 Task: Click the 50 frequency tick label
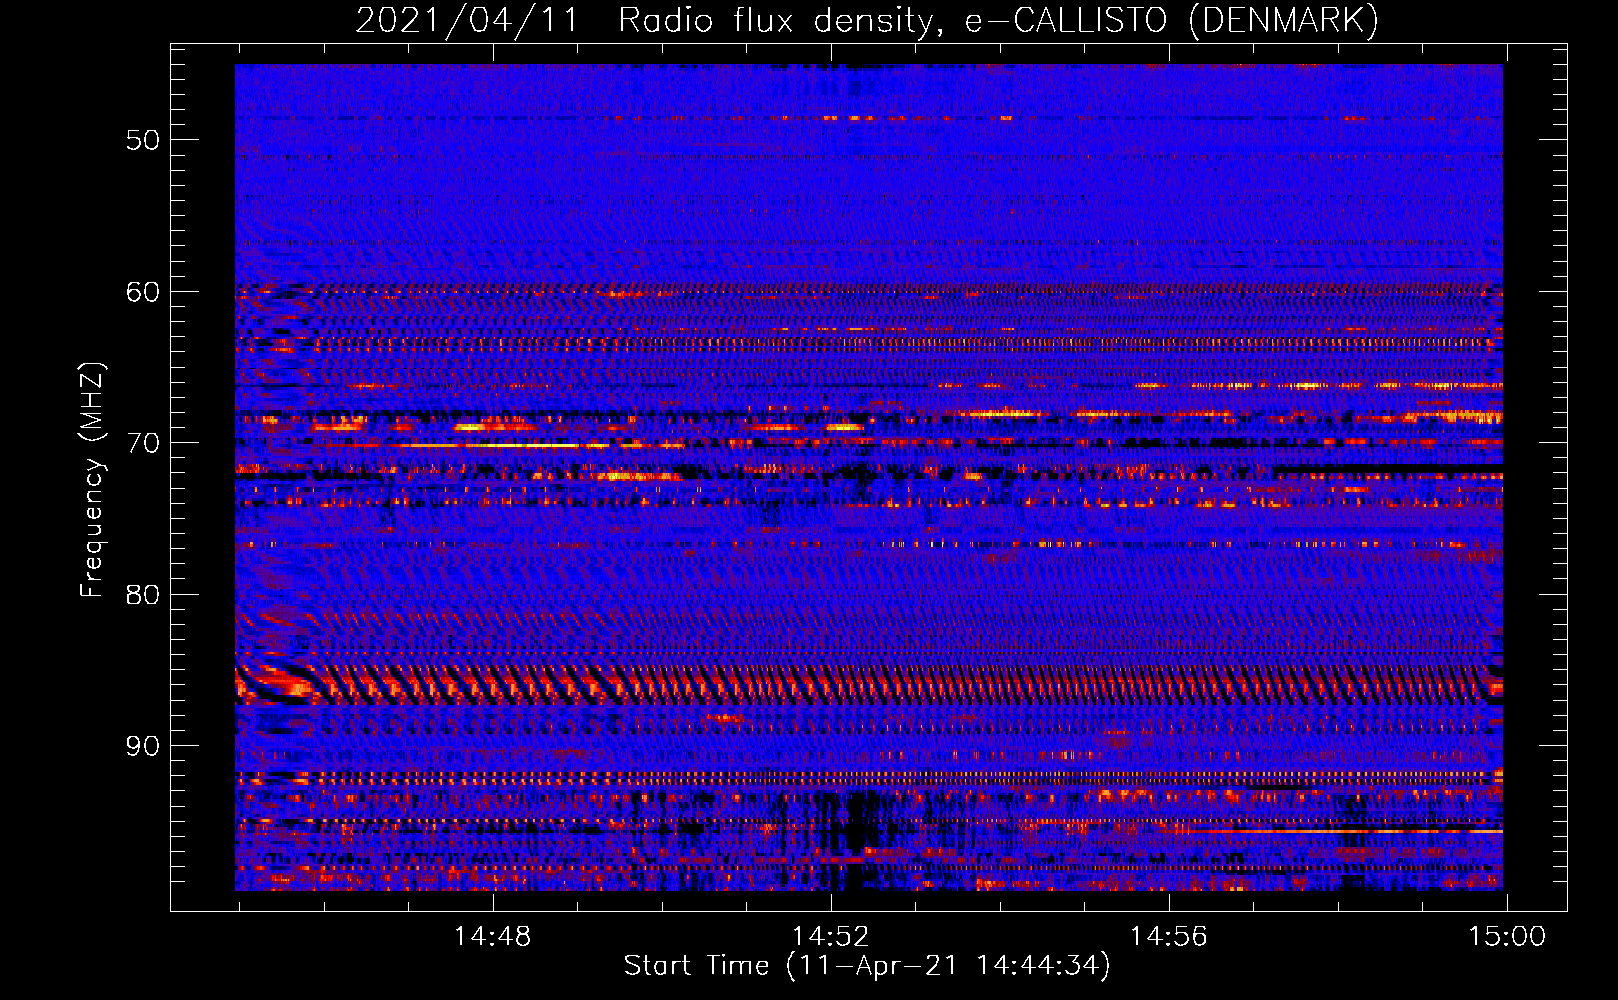142,140
